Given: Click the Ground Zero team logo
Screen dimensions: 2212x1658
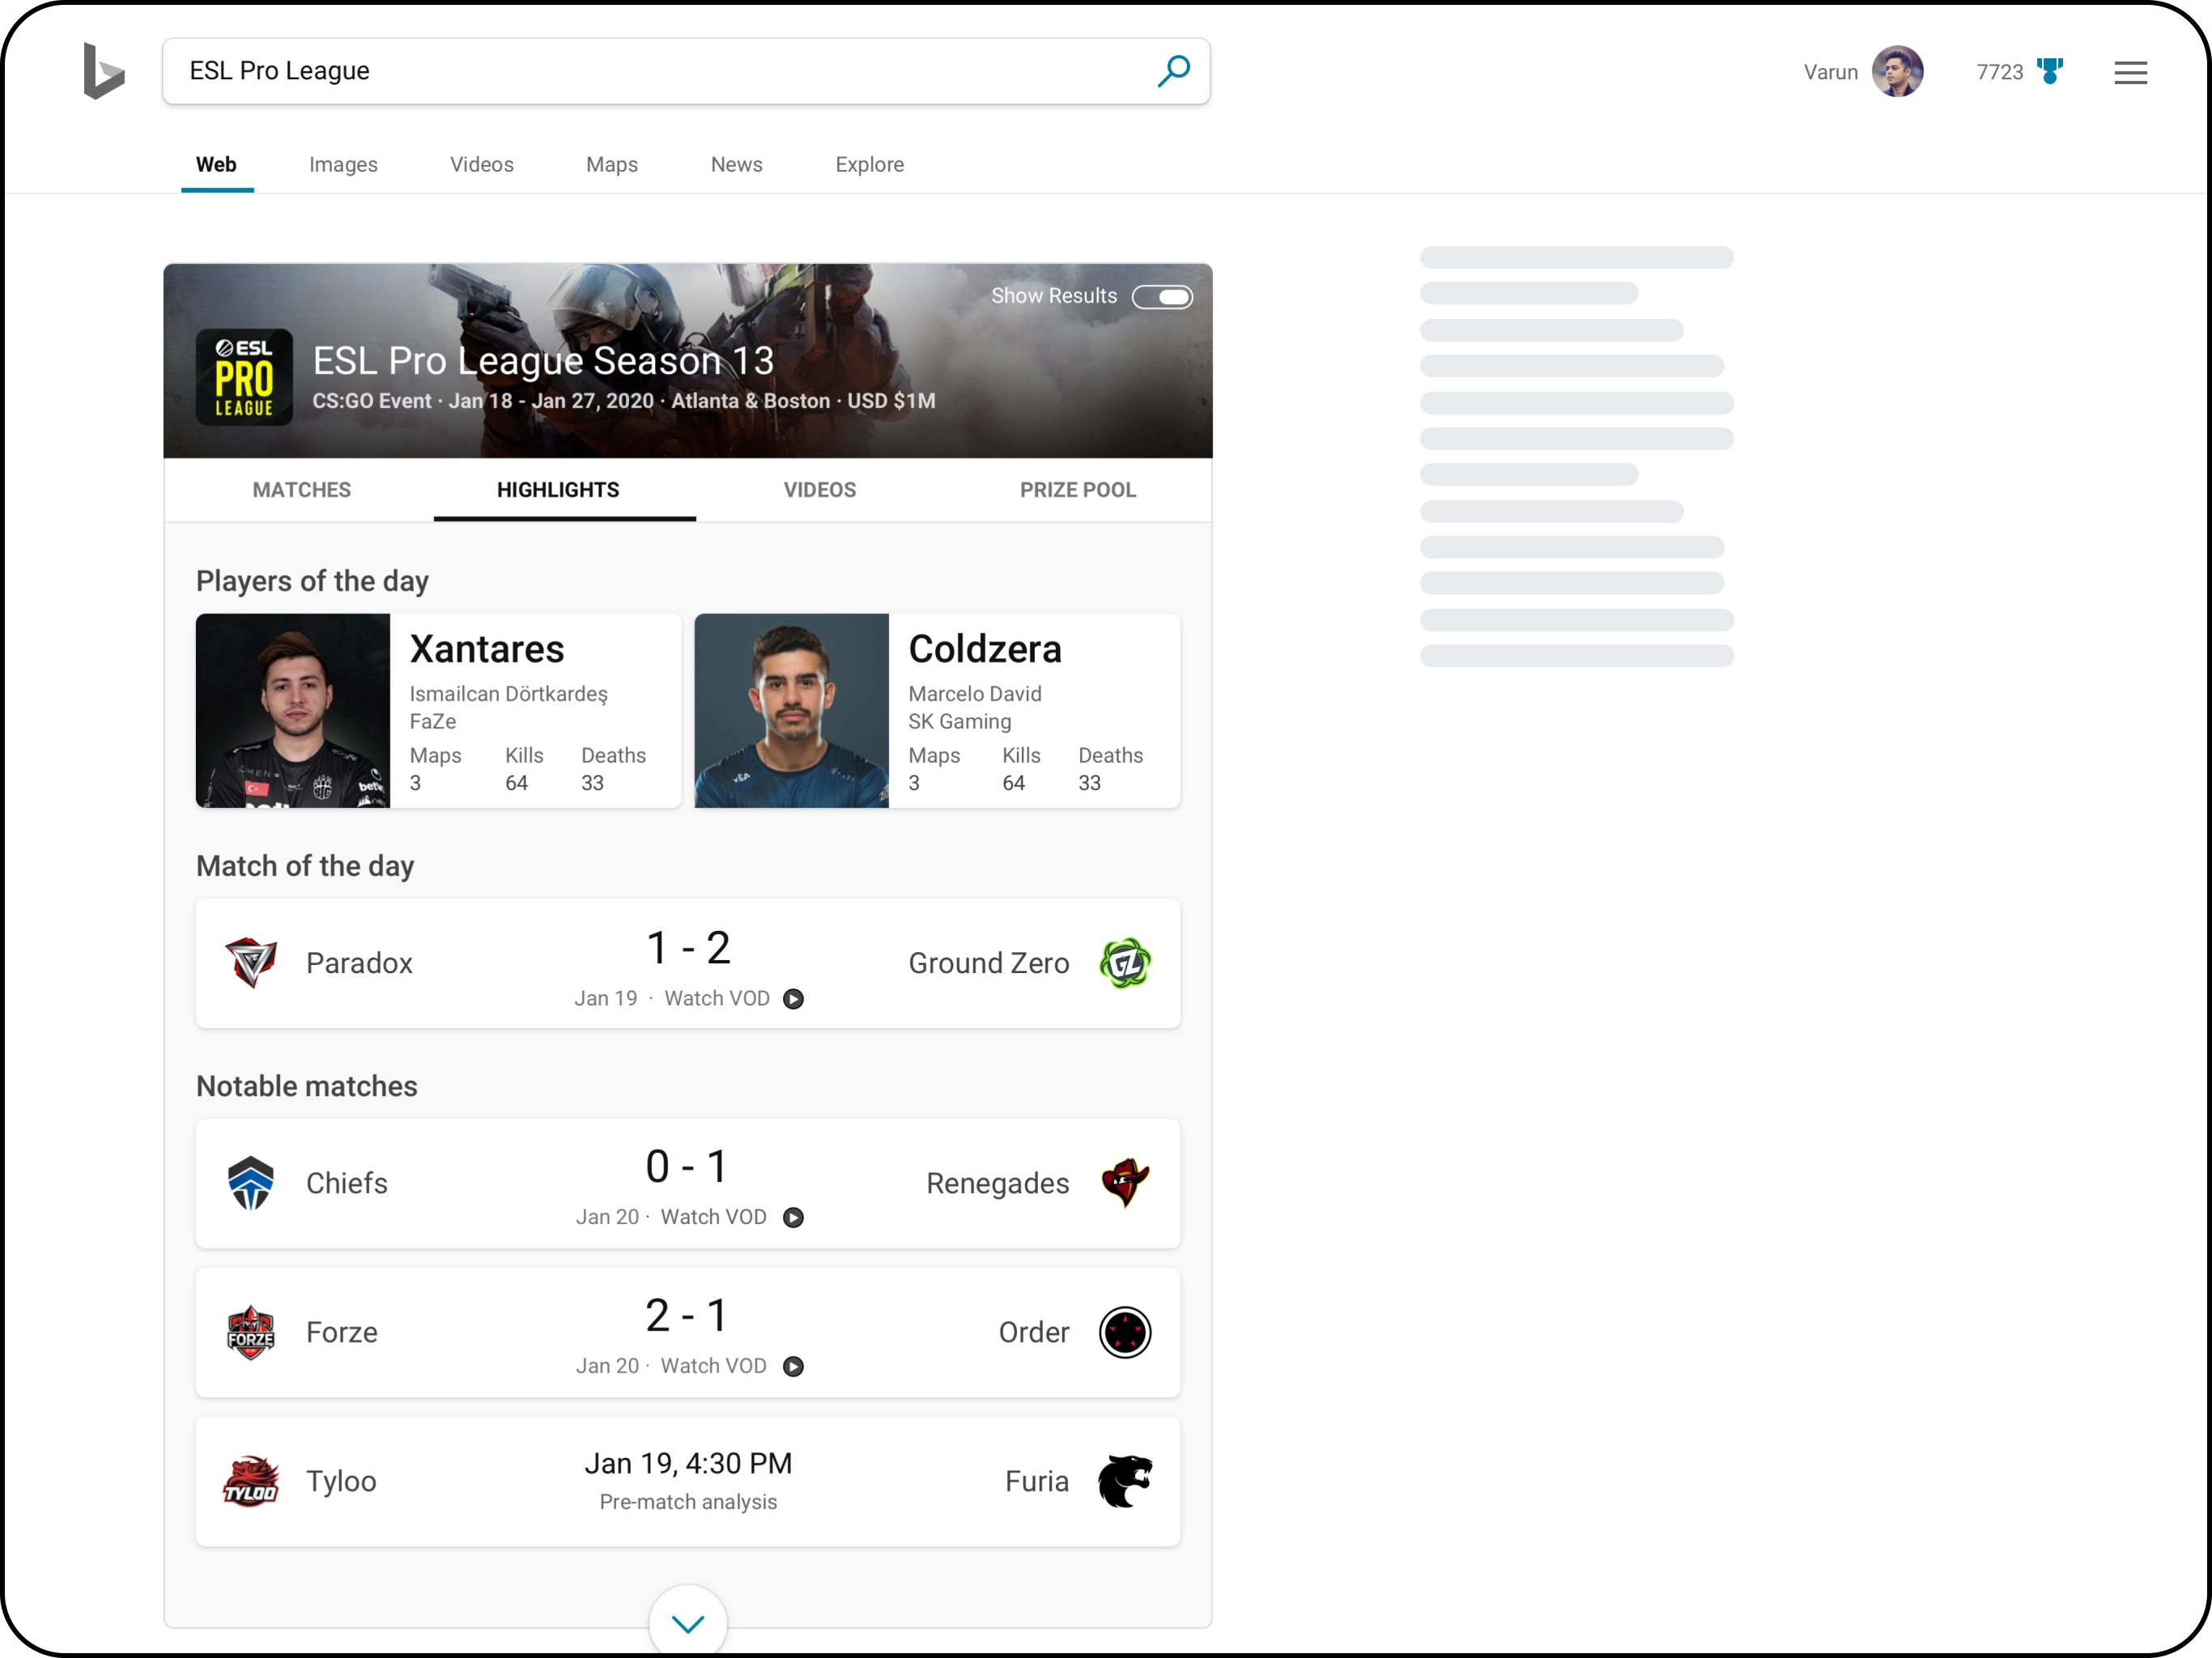Looking at the screenshot, I should 1125,962.
